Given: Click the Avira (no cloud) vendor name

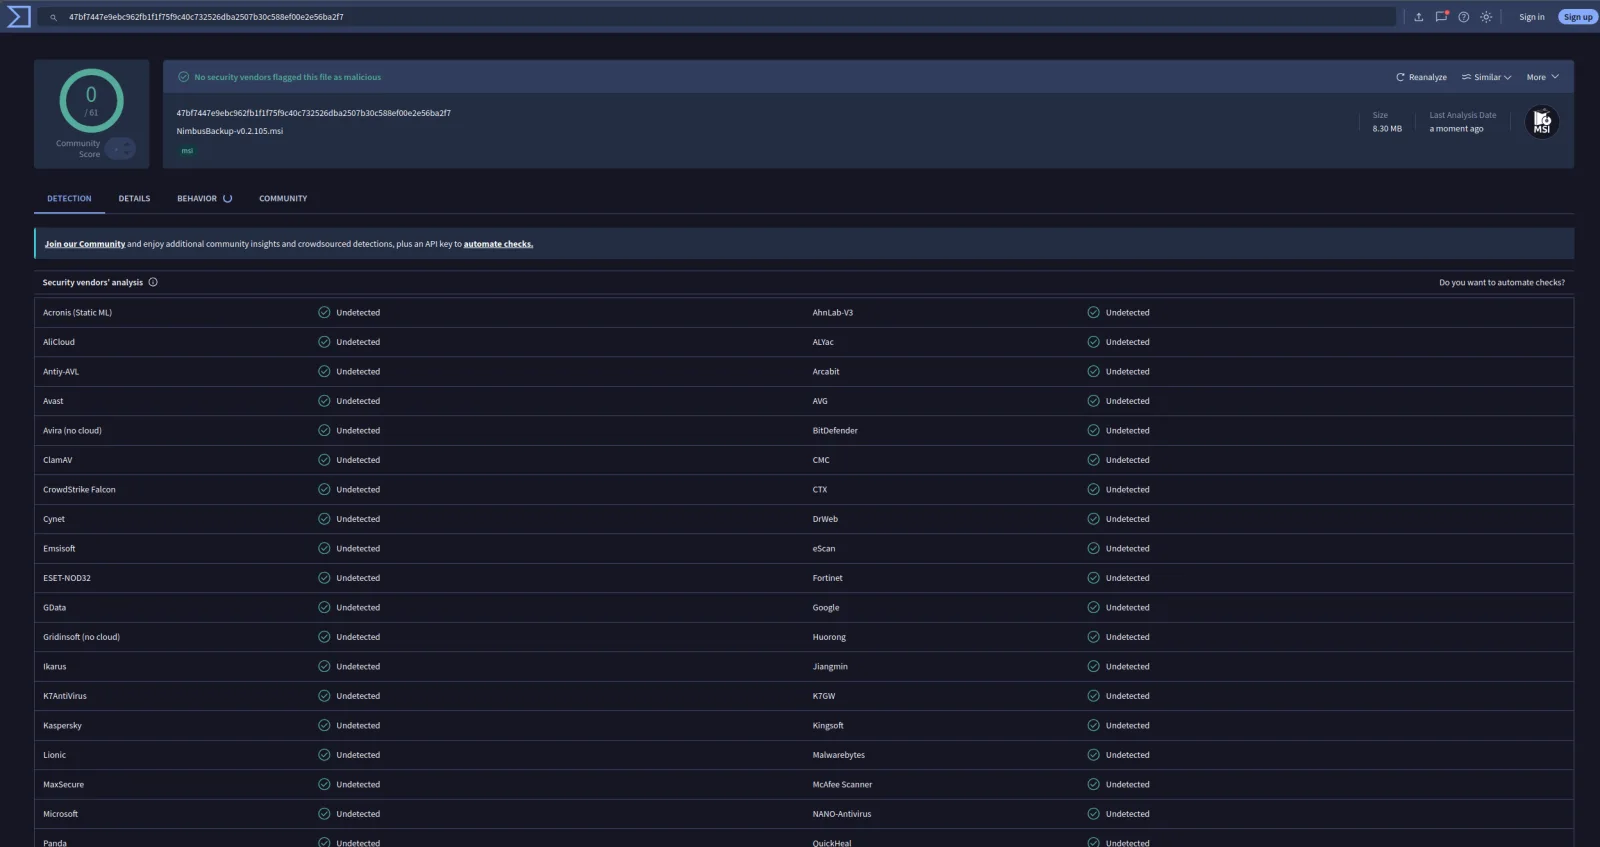Looking at the screenshot, I should [72, 430].
